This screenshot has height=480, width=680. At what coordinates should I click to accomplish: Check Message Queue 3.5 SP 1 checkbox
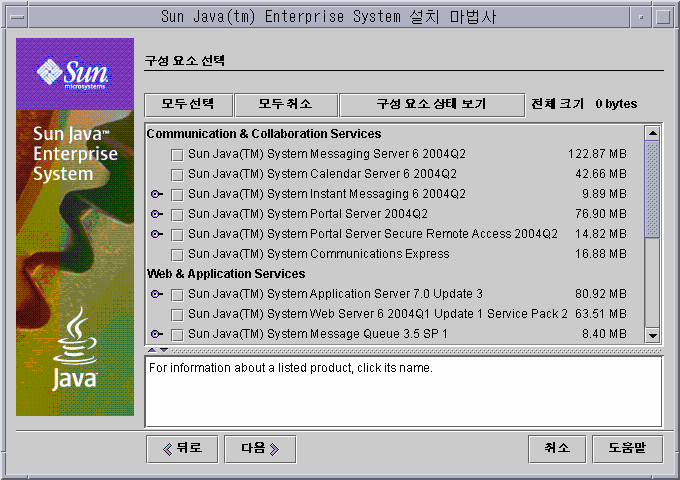(x=177, y=335)
